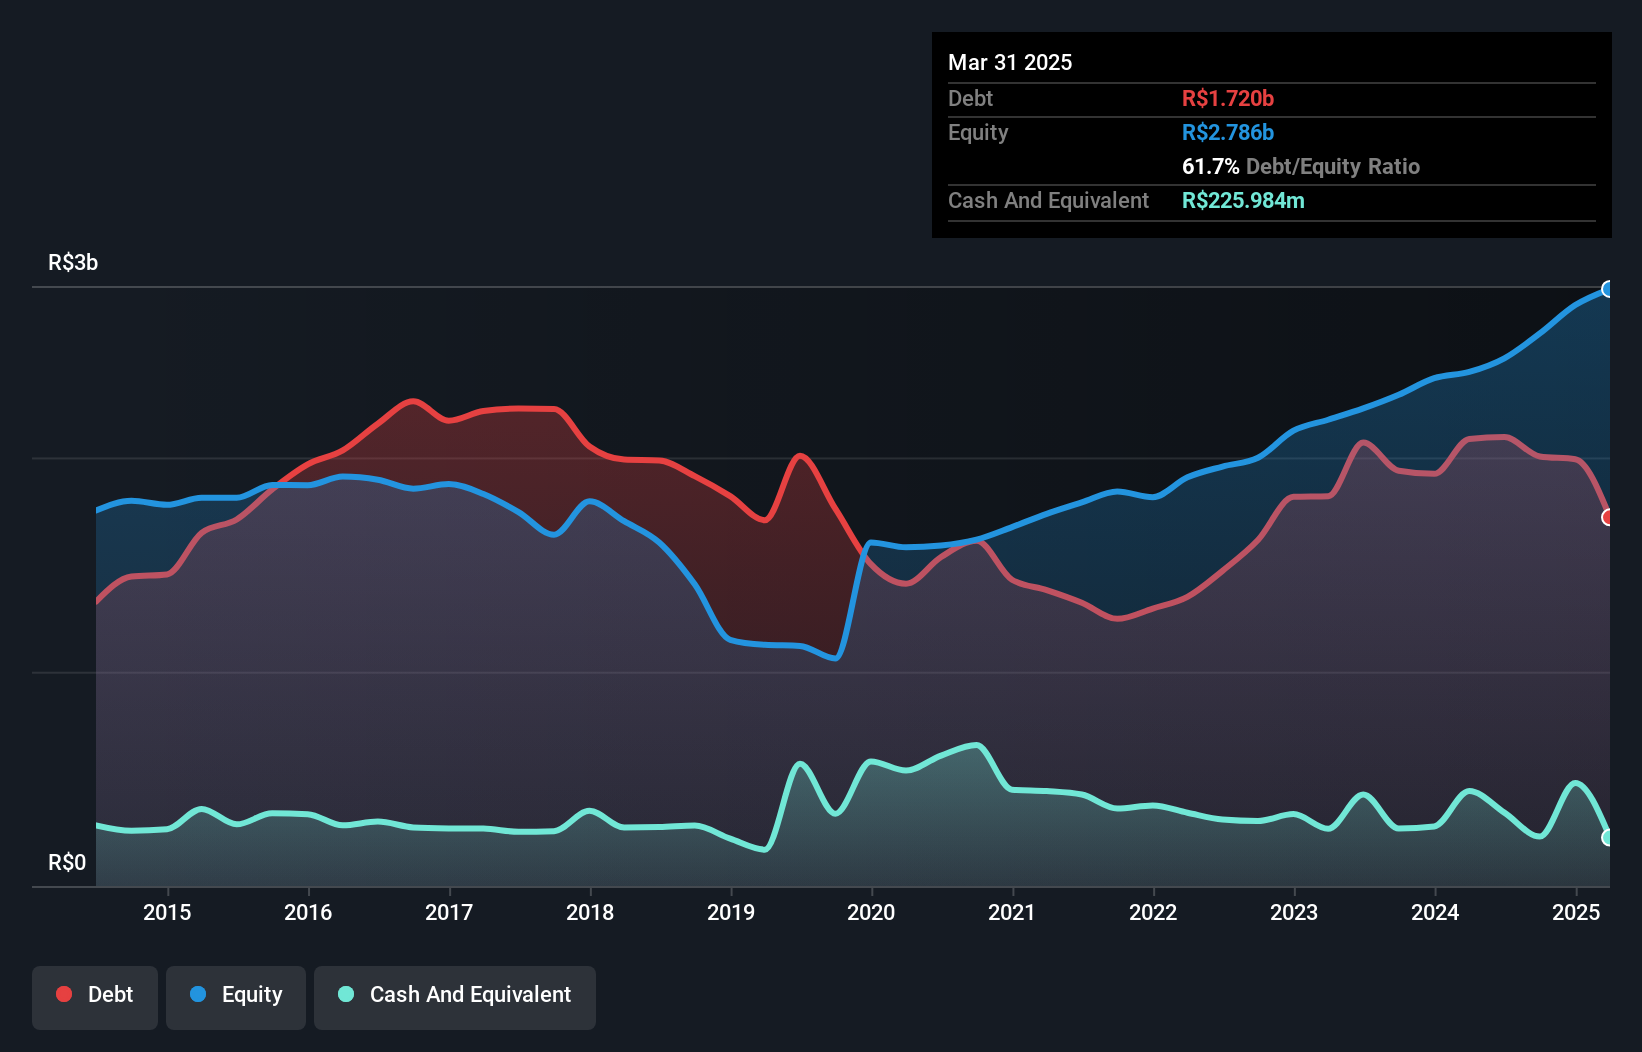
Task: Toggle Cash And Equivalent legend button
Action: tap(455, 996)
